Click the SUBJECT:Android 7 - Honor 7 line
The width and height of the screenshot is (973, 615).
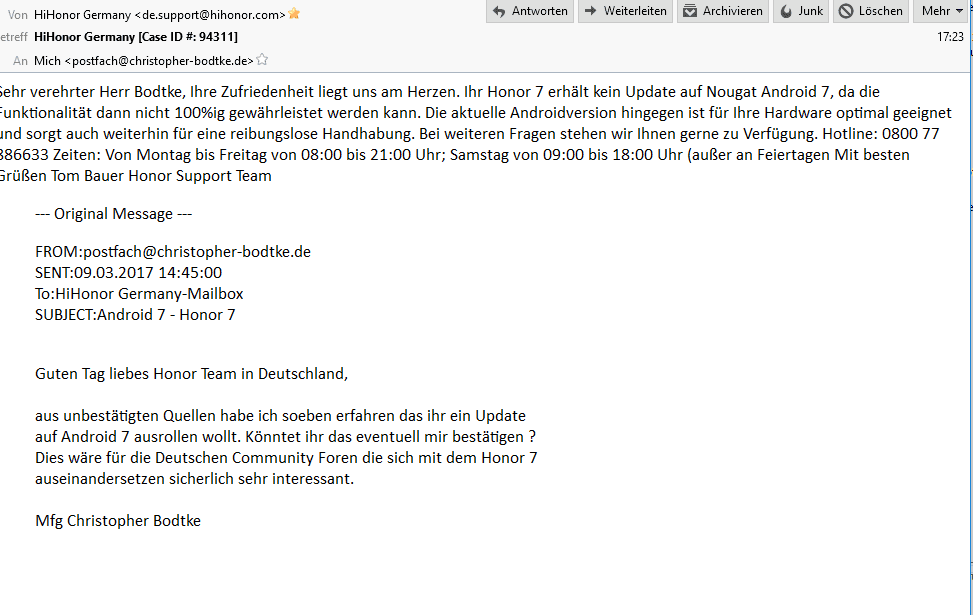[x=135, y=315]
